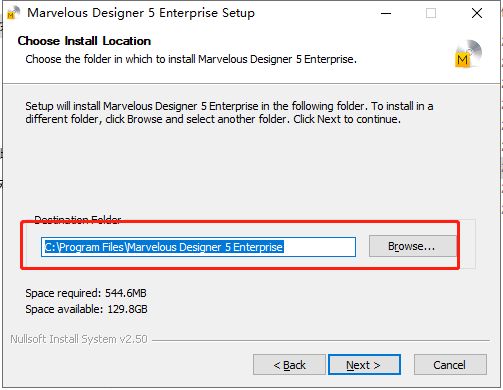Image resolution: width=503 pixels, height=390 pixels.
Task: Click the Space available: 129.8GB text
Action: (x=86, y=309)
